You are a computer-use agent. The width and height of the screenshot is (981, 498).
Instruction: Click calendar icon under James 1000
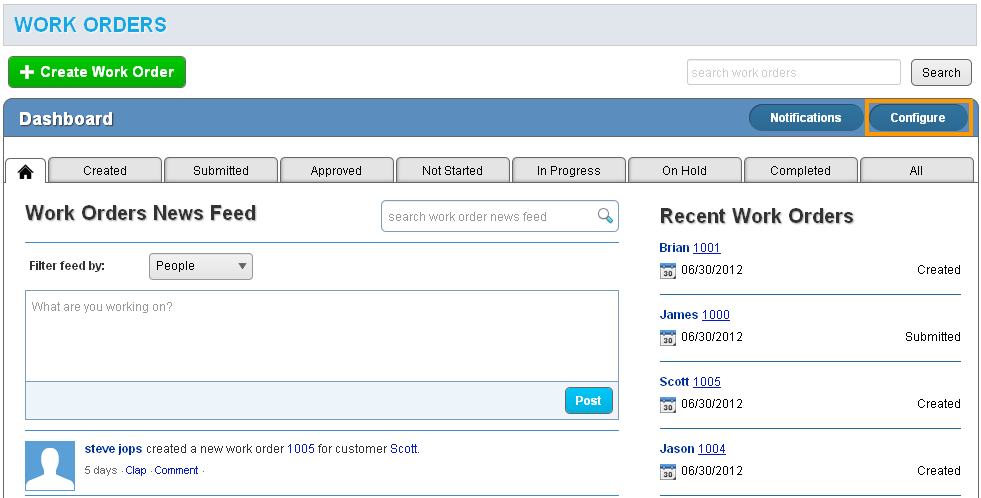tap(668, 337)
